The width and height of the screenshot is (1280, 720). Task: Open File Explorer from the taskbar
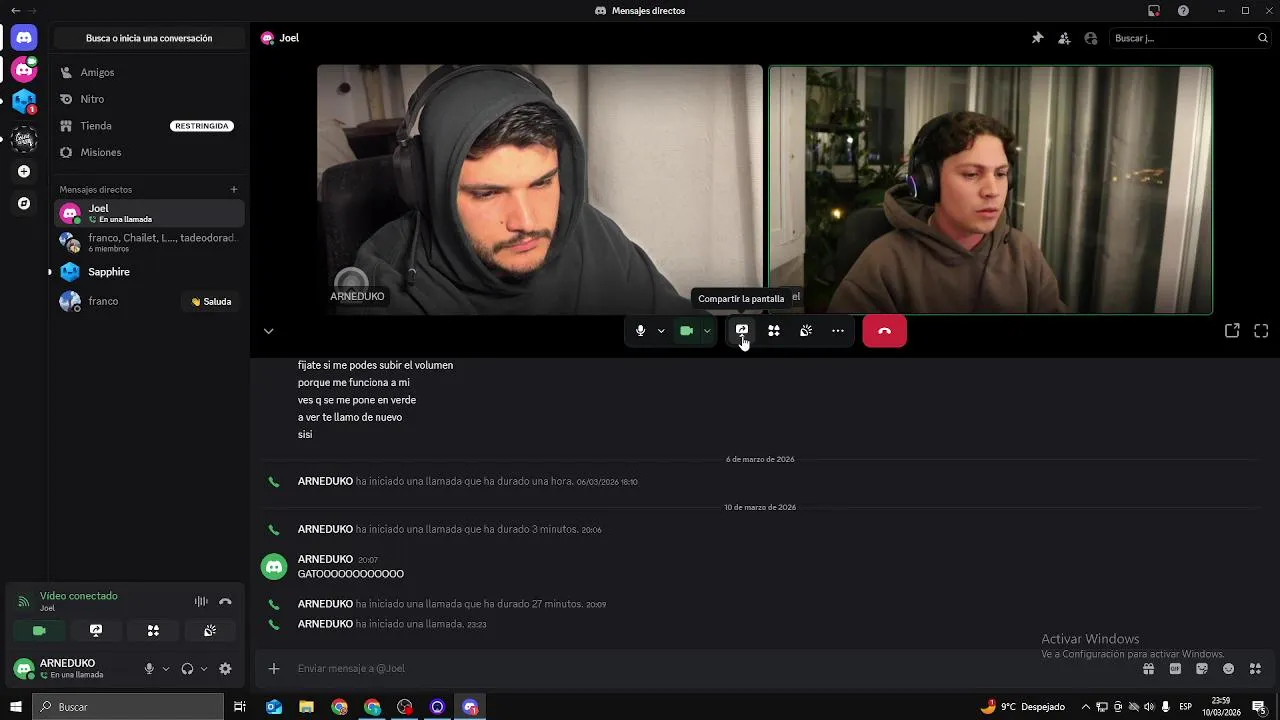(306, 707)
